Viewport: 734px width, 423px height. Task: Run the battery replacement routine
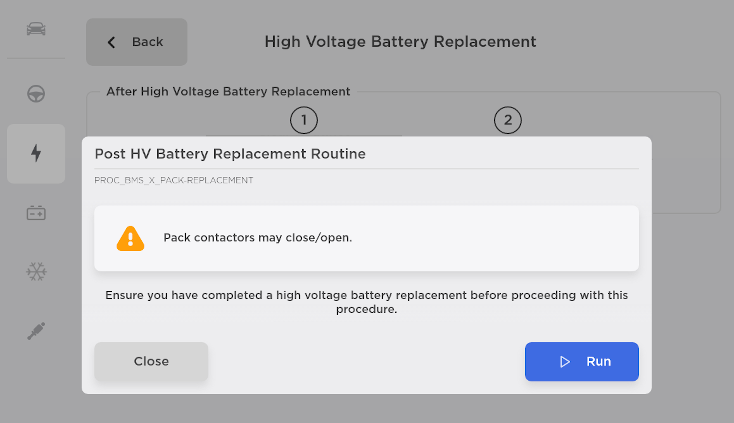tap(581, 361)
